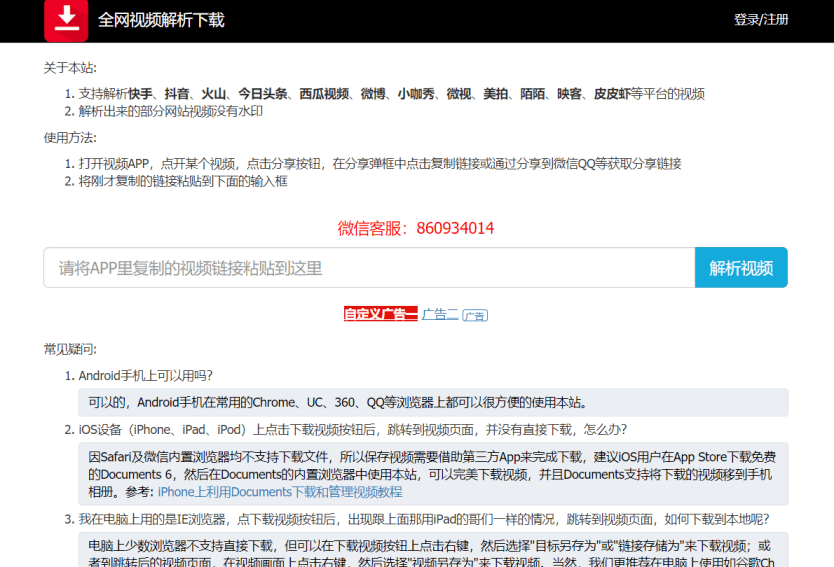
Task: Open the 登录/注册 login page
Action: pos(760,20)
